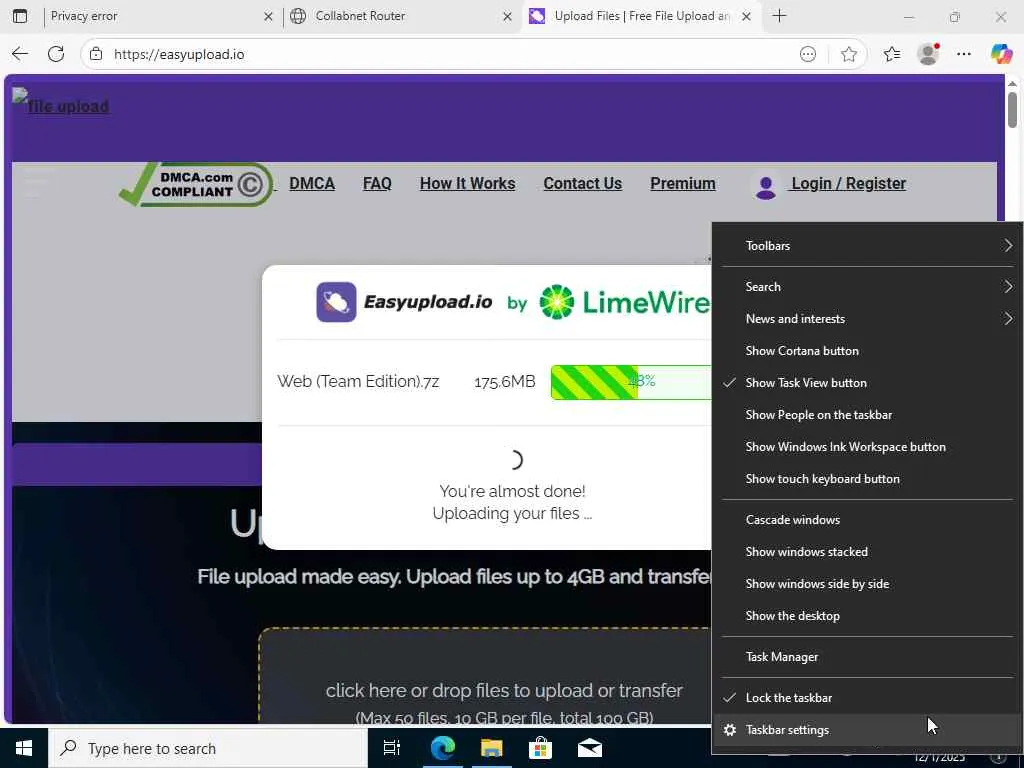Open the Login / Register link

pyautogui.click(x=848, y=184)
